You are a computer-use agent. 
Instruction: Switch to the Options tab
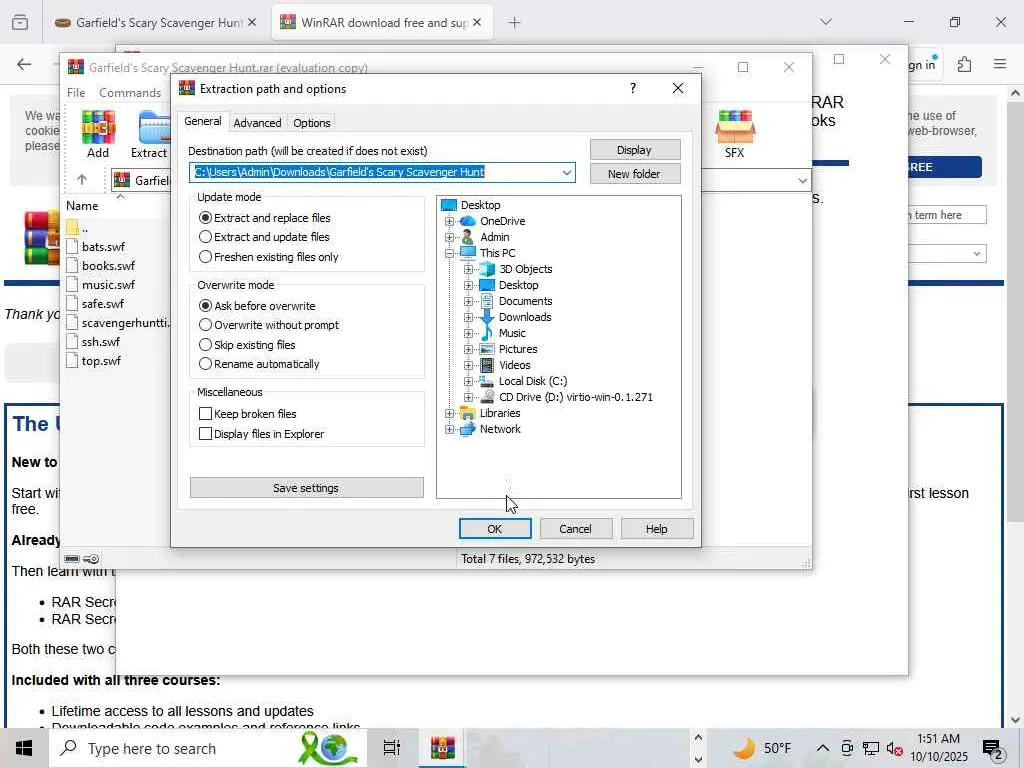click(312, 123)
